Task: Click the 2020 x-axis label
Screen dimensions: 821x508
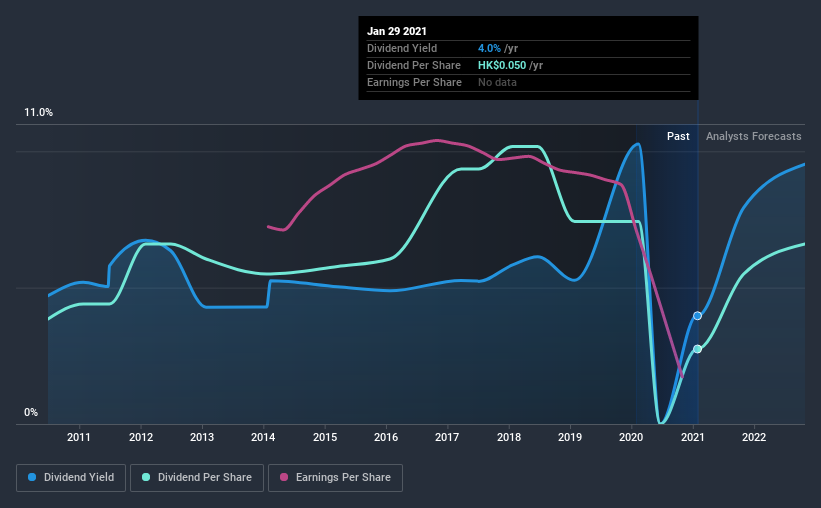Action: [631, 437]
